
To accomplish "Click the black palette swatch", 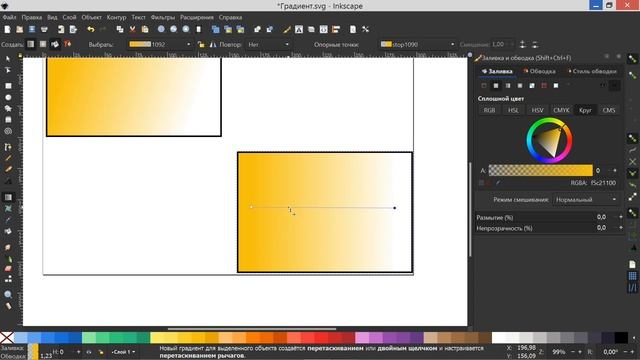I will pyautogui.click(x=621, y=338).
